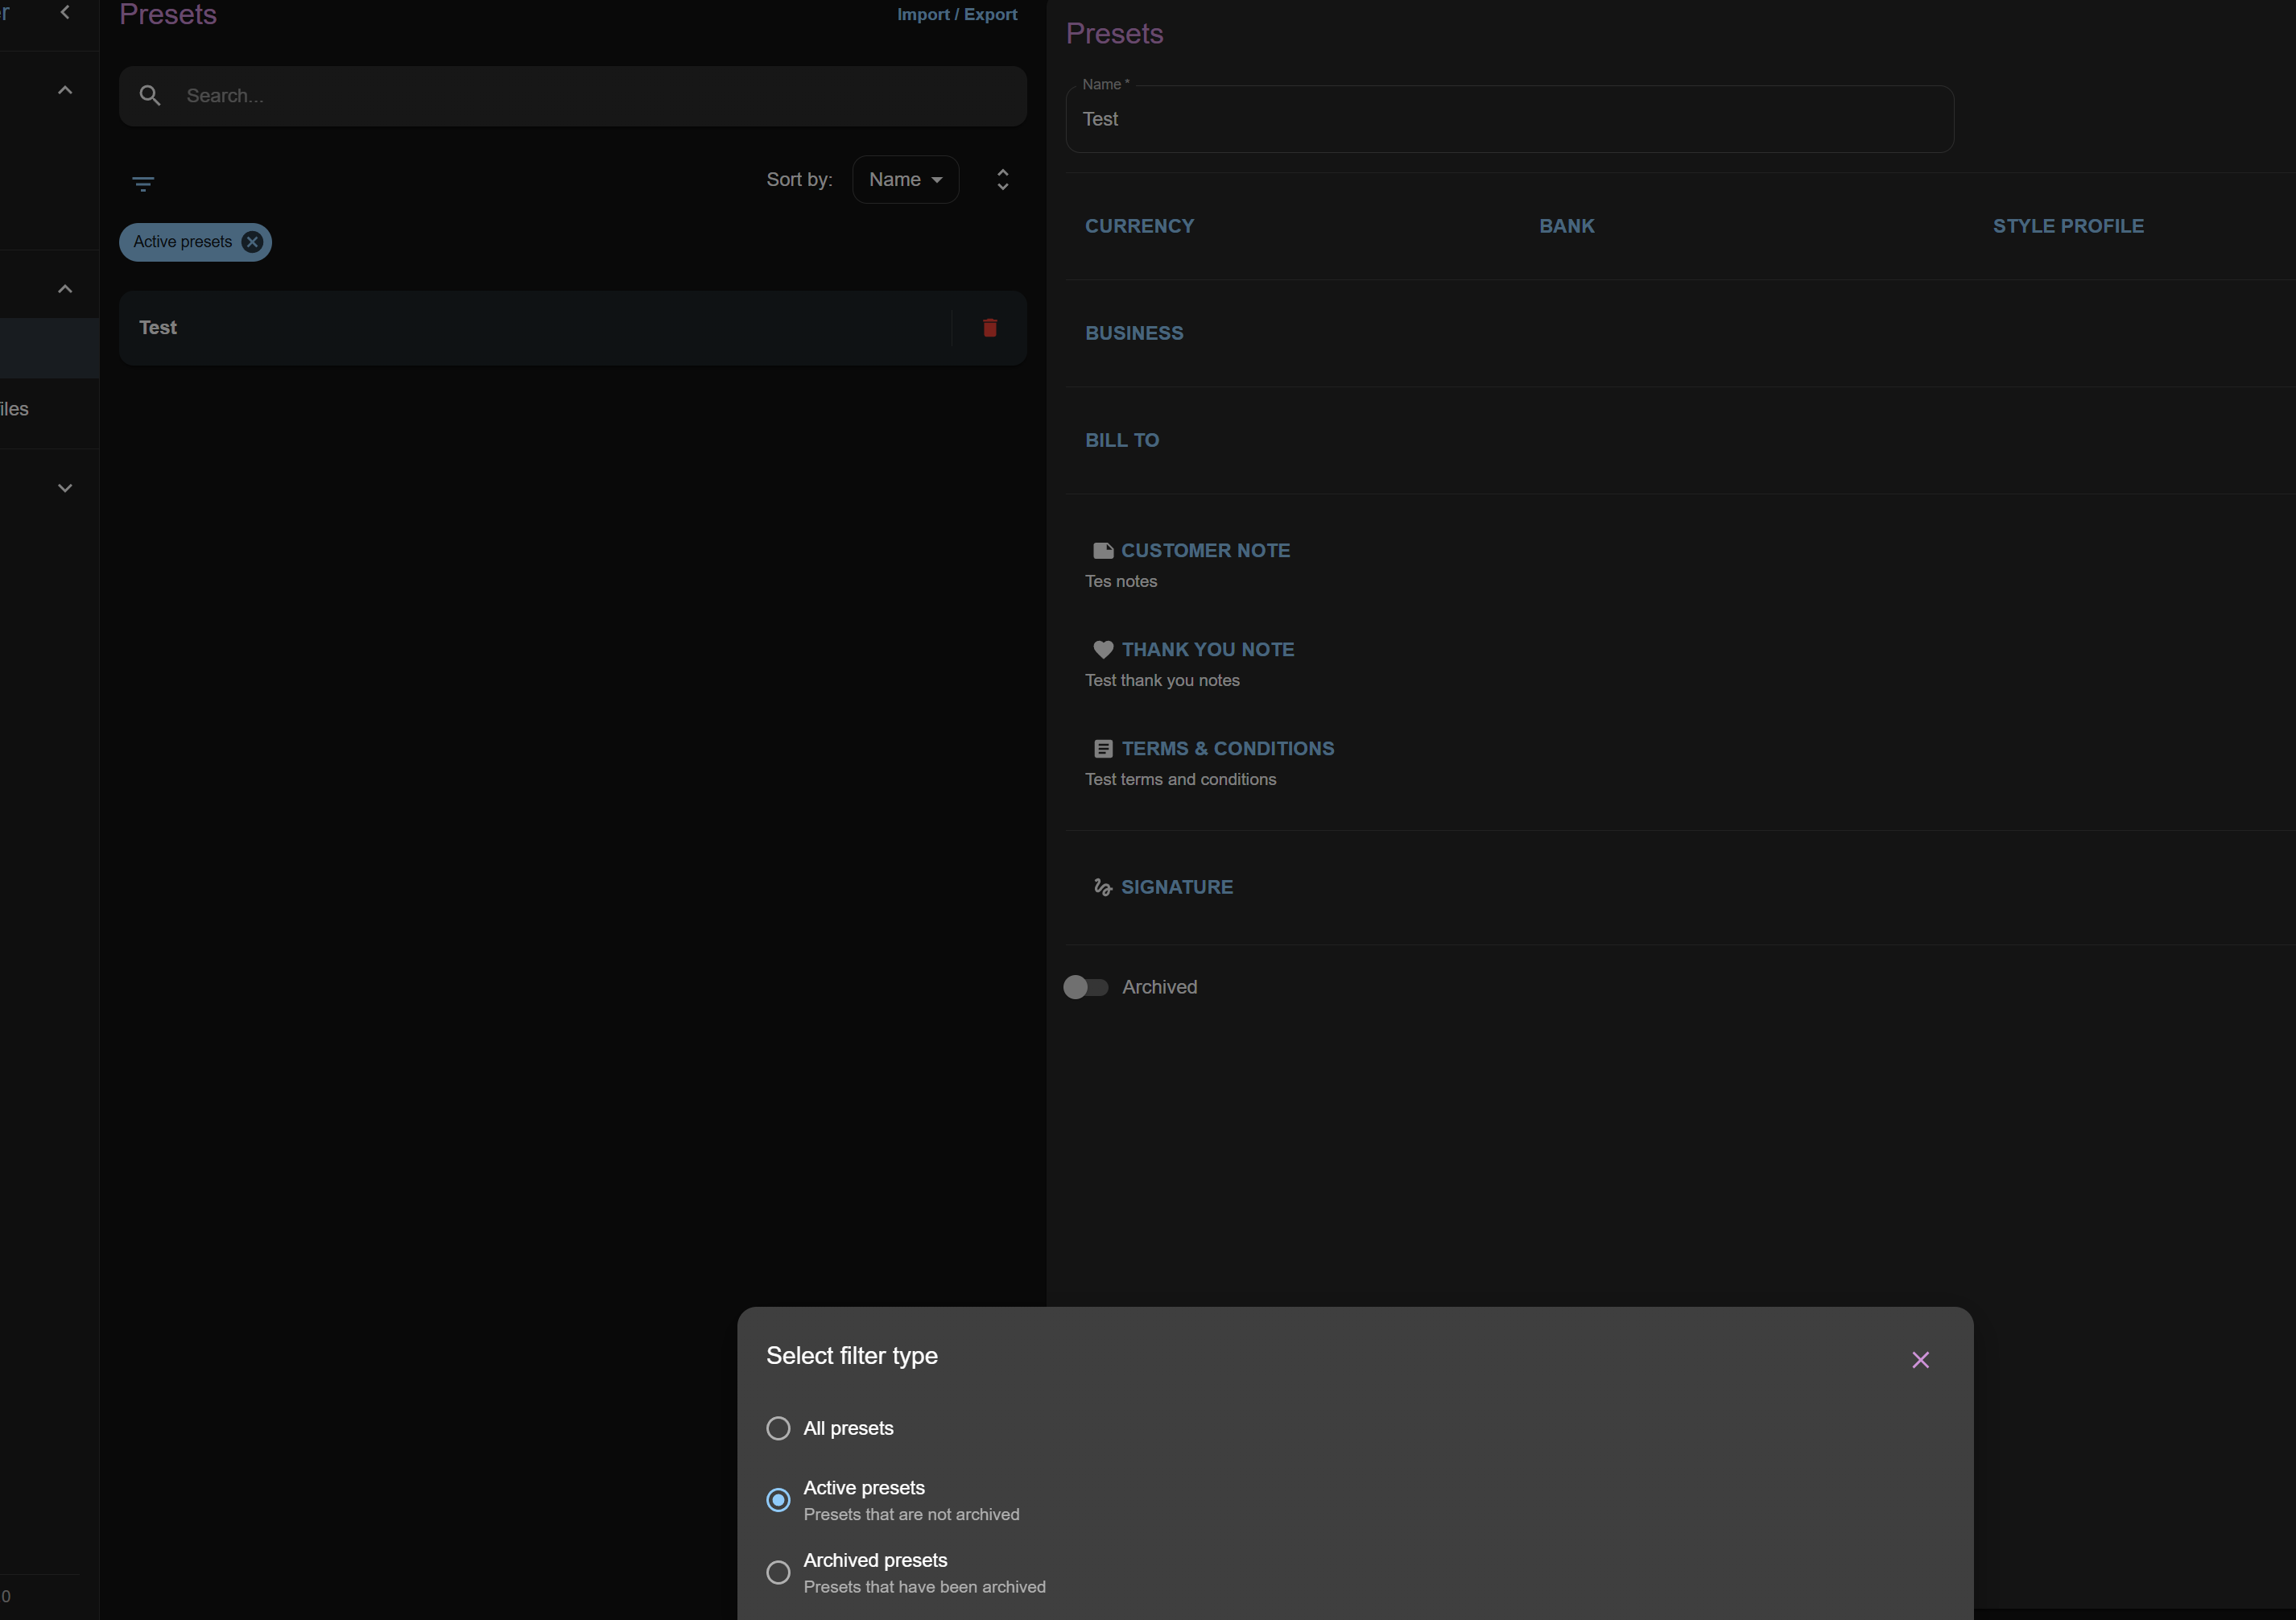Click the Customer Note heading
The image size is (2296, 1620).
(x=1205, y=551)
